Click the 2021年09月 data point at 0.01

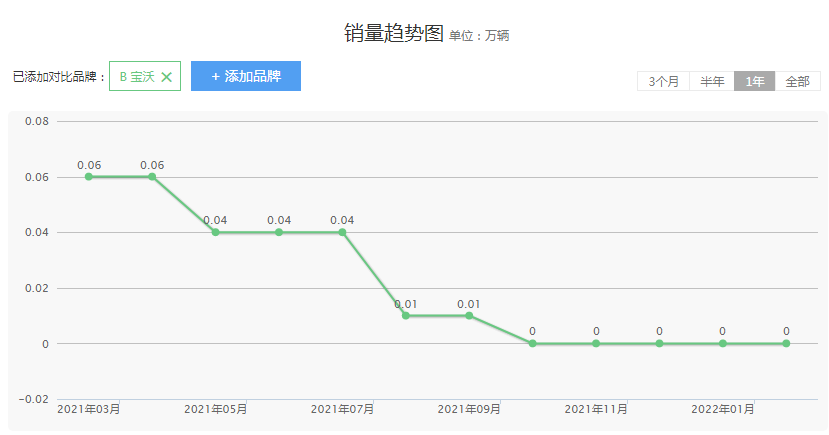(469, 316)
